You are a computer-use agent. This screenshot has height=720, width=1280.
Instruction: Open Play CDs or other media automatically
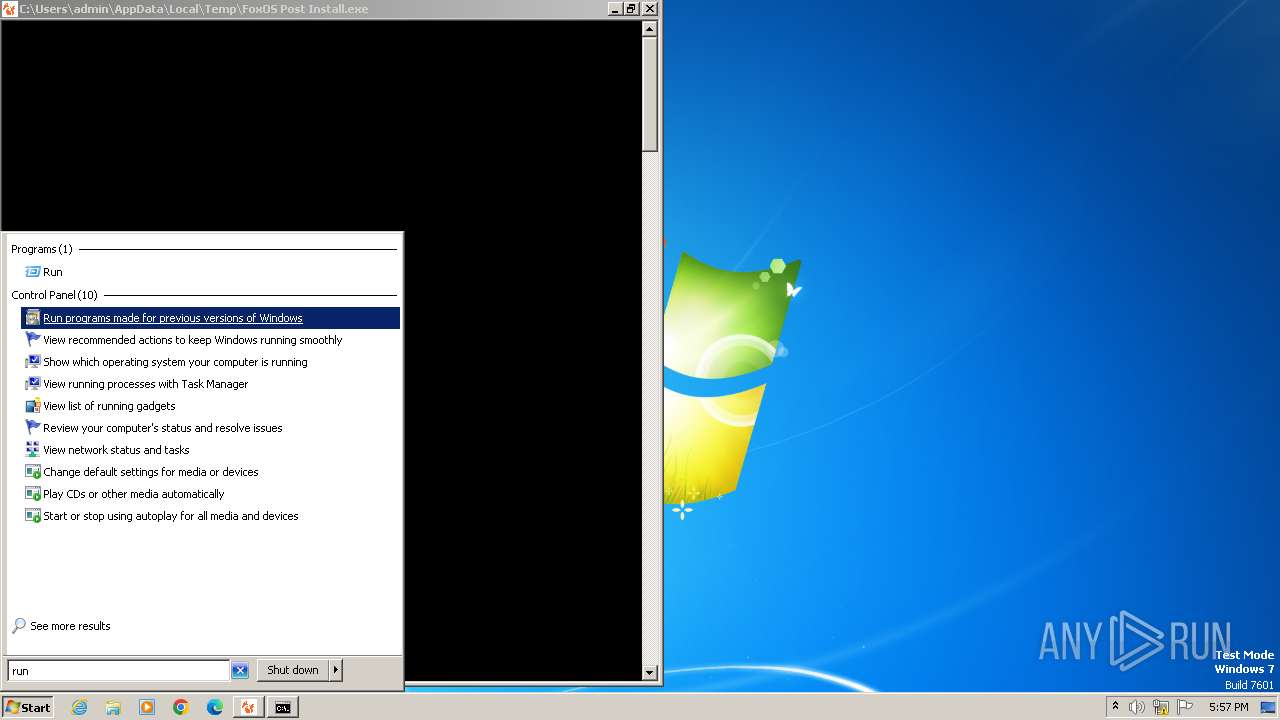tap(211, 494)
